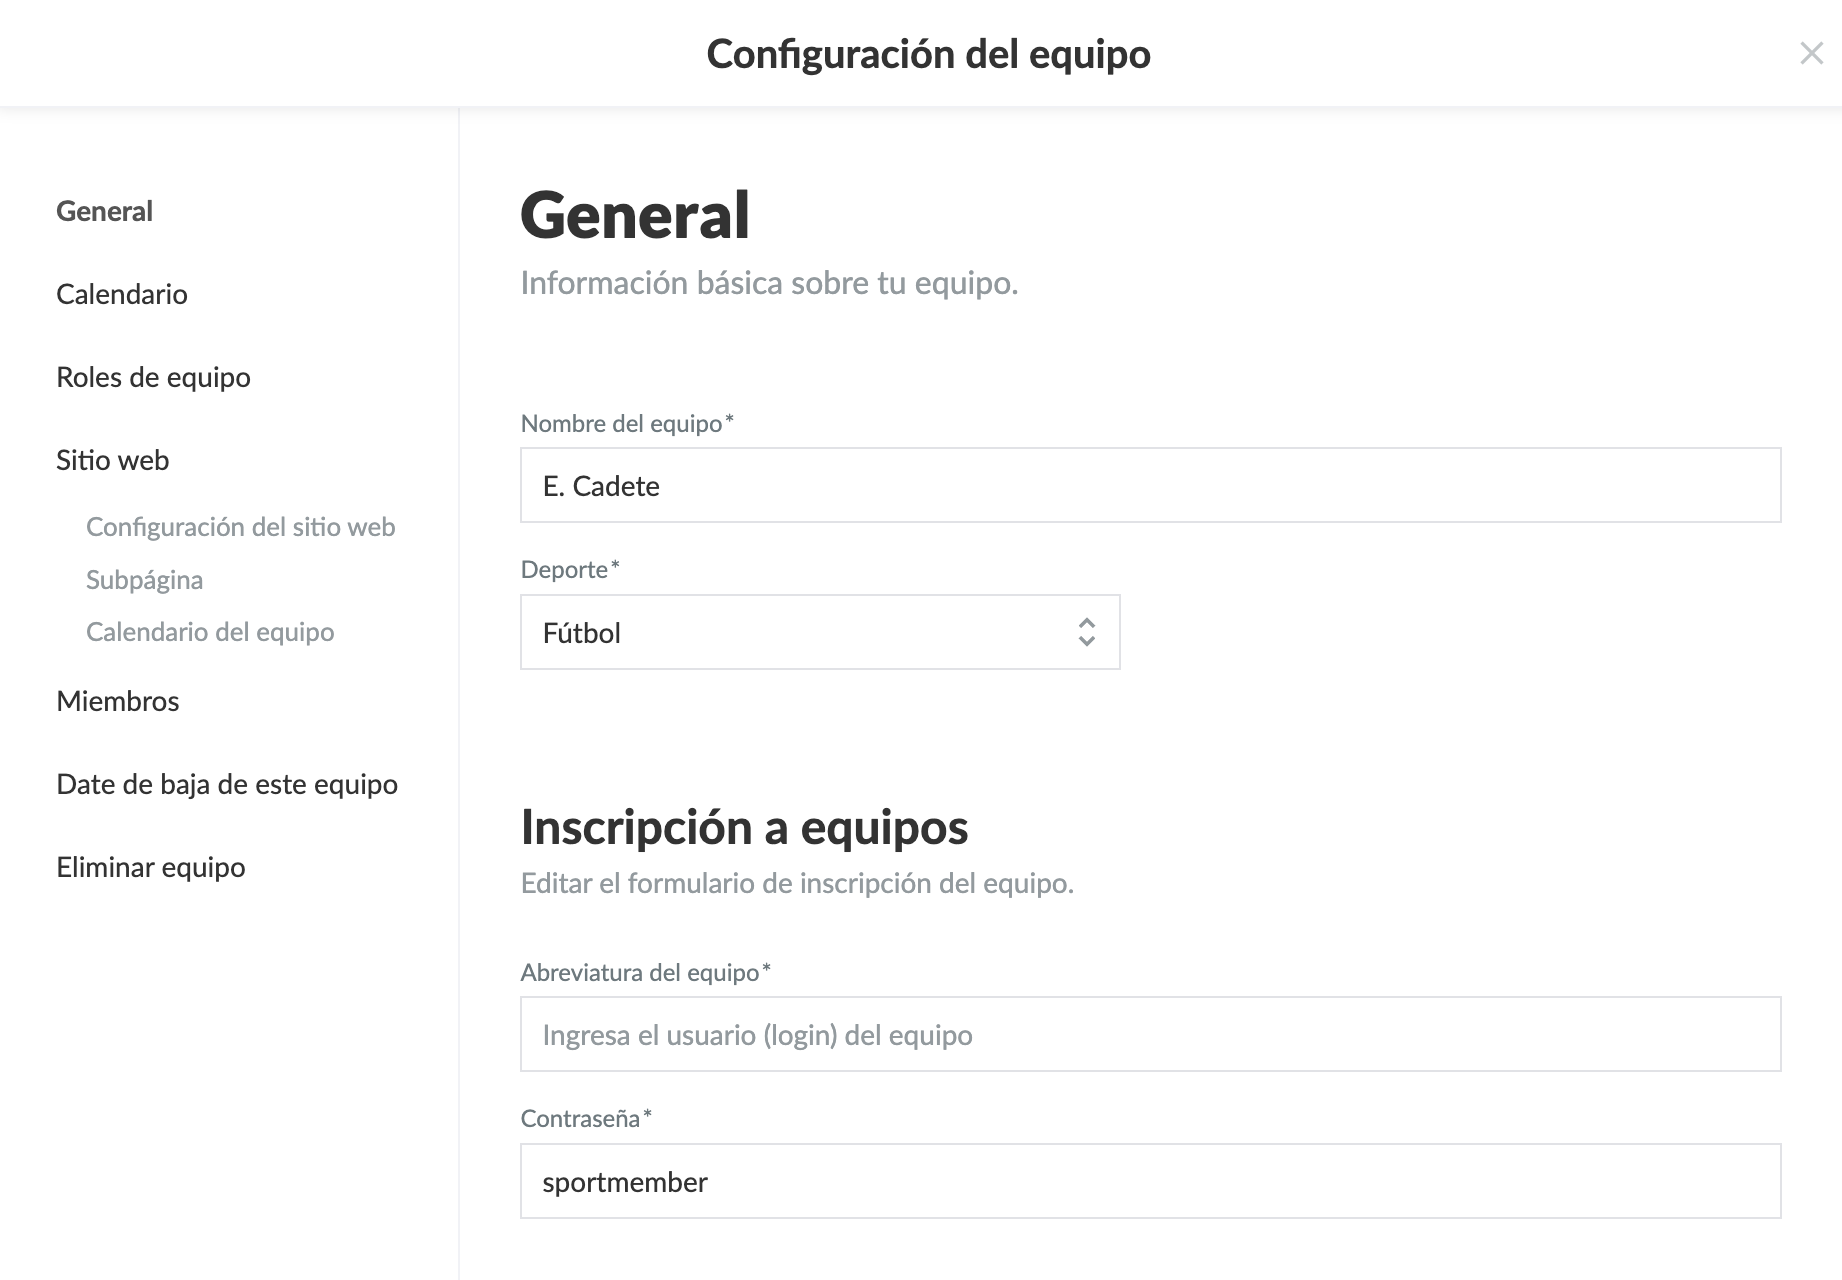This screenshot has width=1842, height=1280.
Task: Focus the Nombre del equipo field
Action: (1150, 485)
